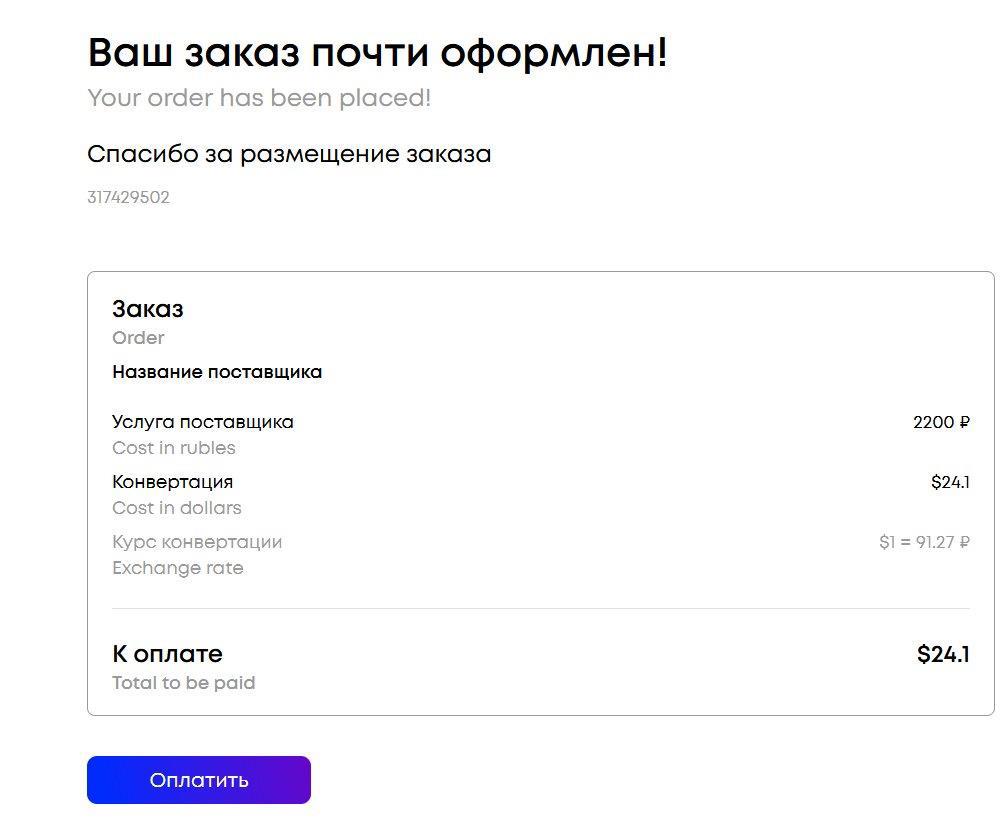Select order number 317429502
This screenshot has width=1006, height=822.
click(128, 197)
